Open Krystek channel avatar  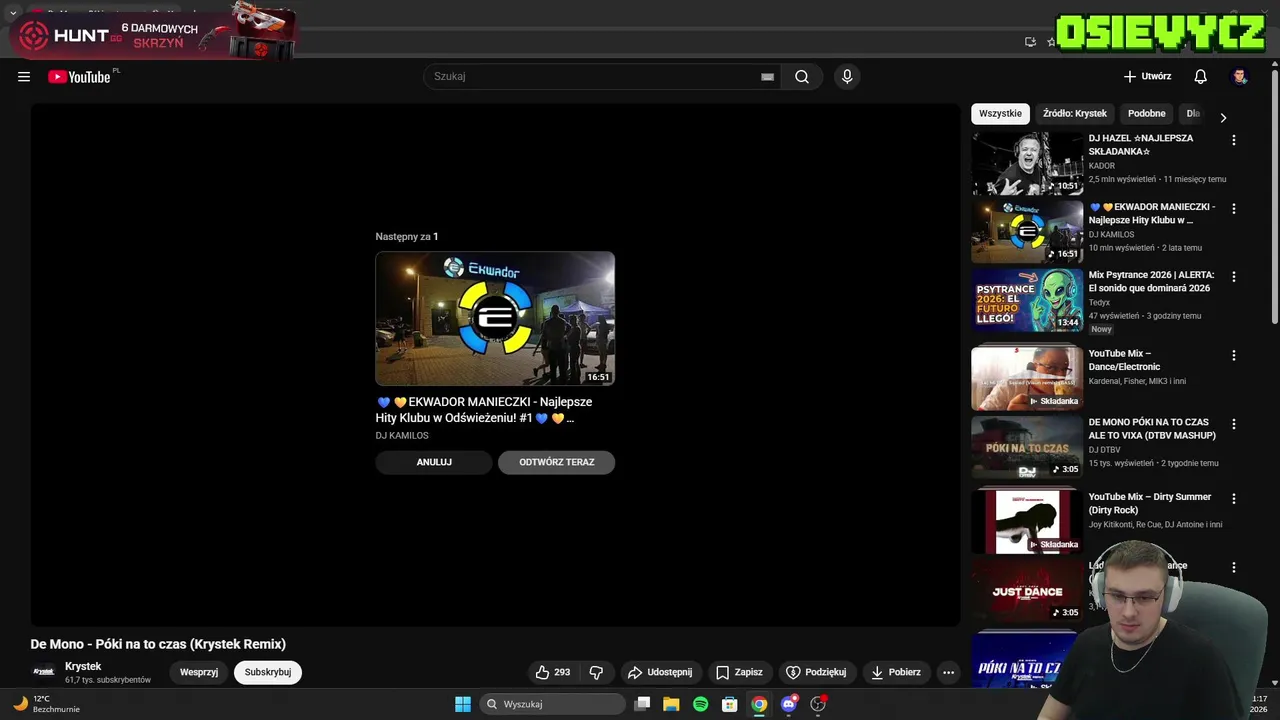coord(44,672)
